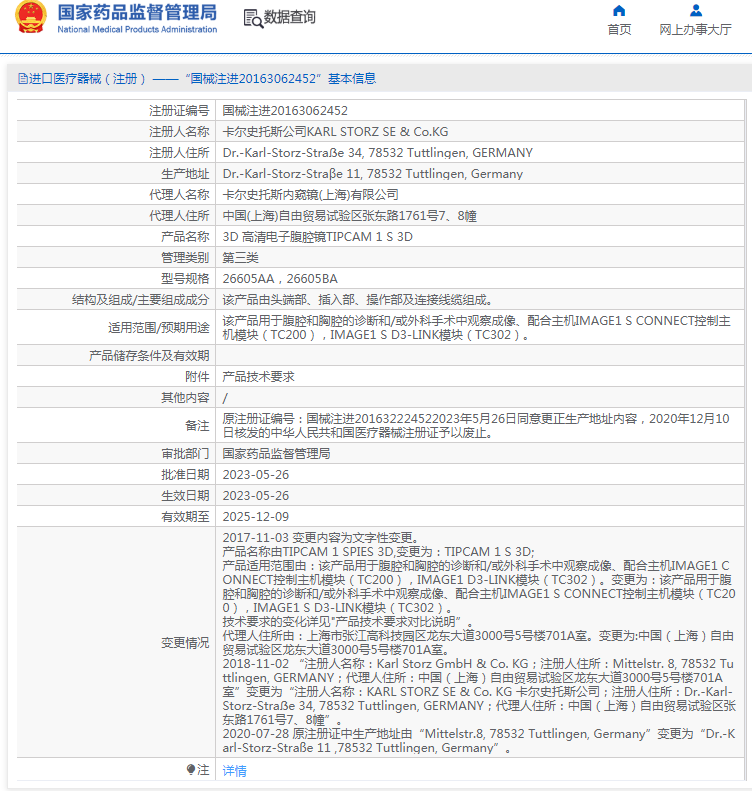This screenshot has width=752, height=791.
Task: Click product name 3D 高清电子腹腔镜TIPCAM value
Action: [x=317, y=237]
